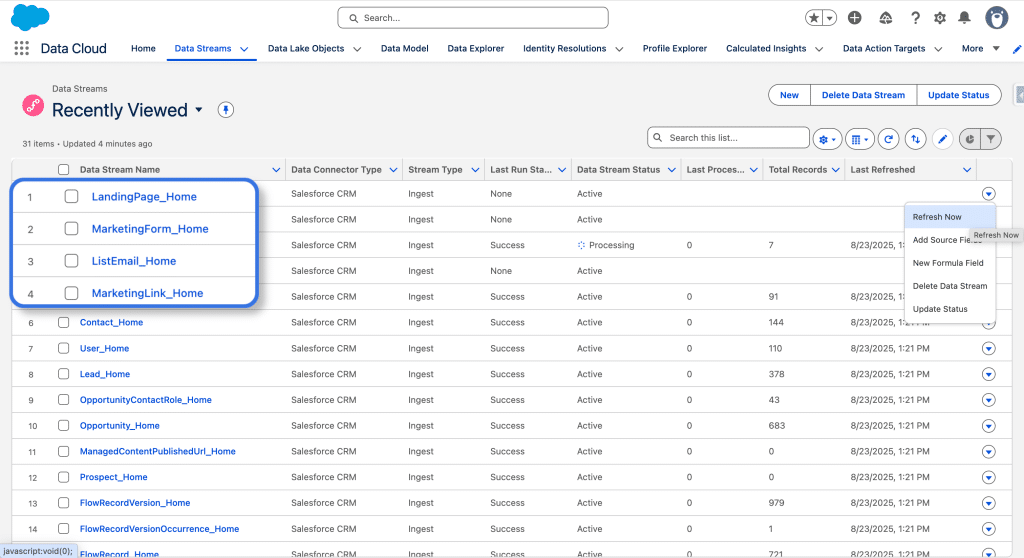Viewport: 1024px width, 558px height.
Task: Tick the LandingPage_Home row checkbox
Action: [x=72, y=197]
